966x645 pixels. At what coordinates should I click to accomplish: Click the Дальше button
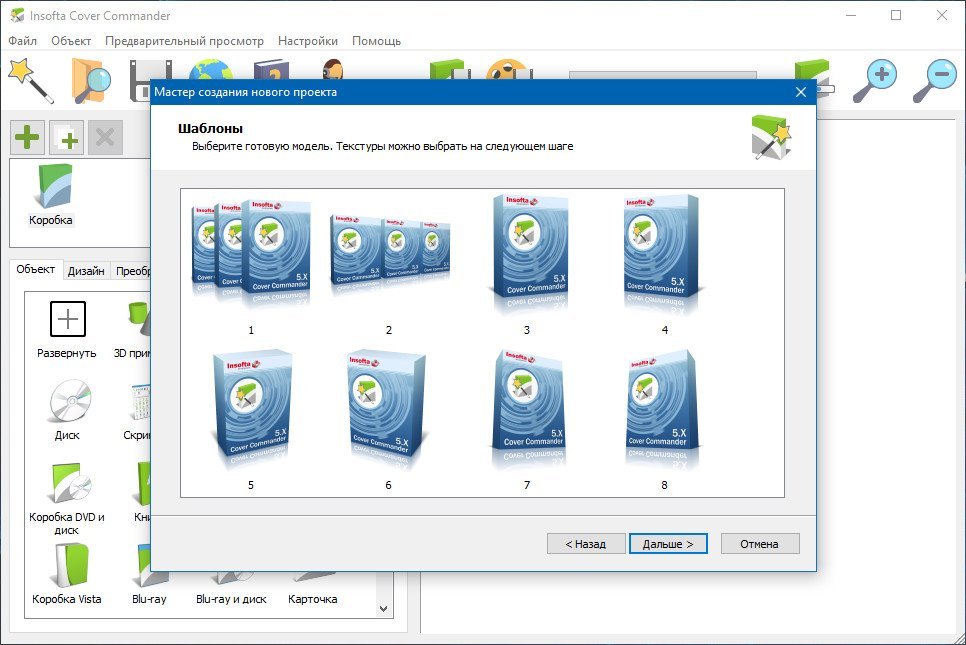[668, 544]
